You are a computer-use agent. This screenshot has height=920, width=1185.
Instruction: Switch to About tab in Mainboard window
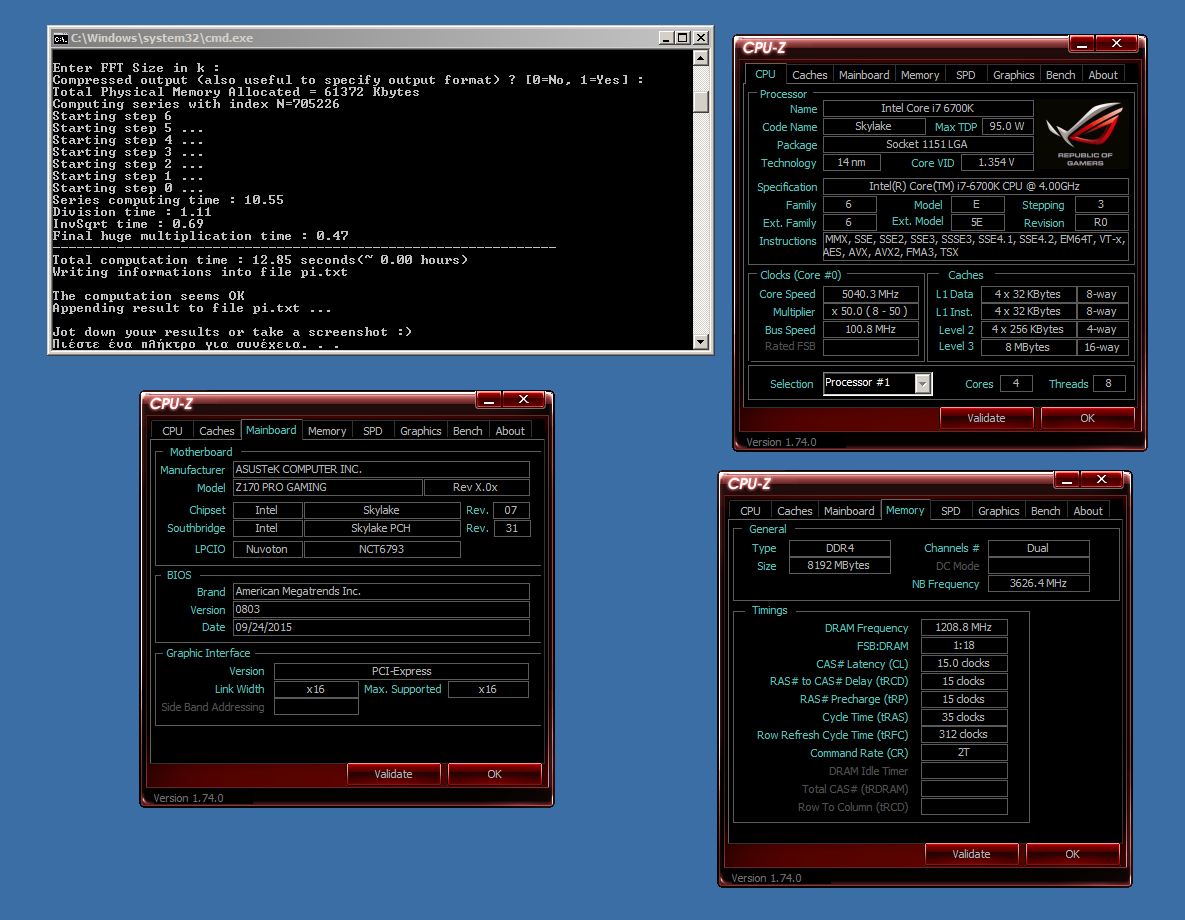510,431
